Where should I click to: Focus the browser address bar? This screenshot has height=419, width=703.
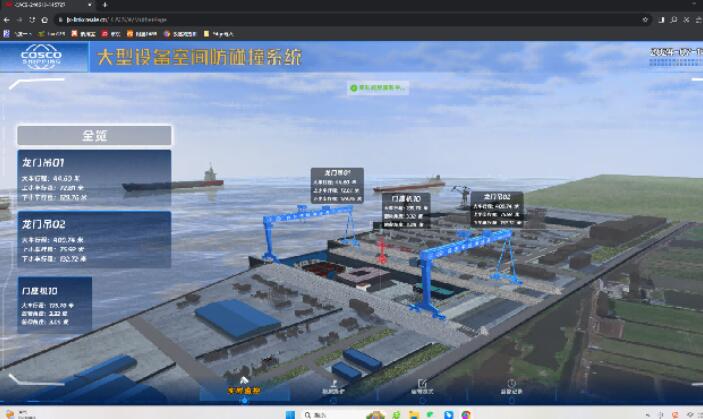coord(300,19)
